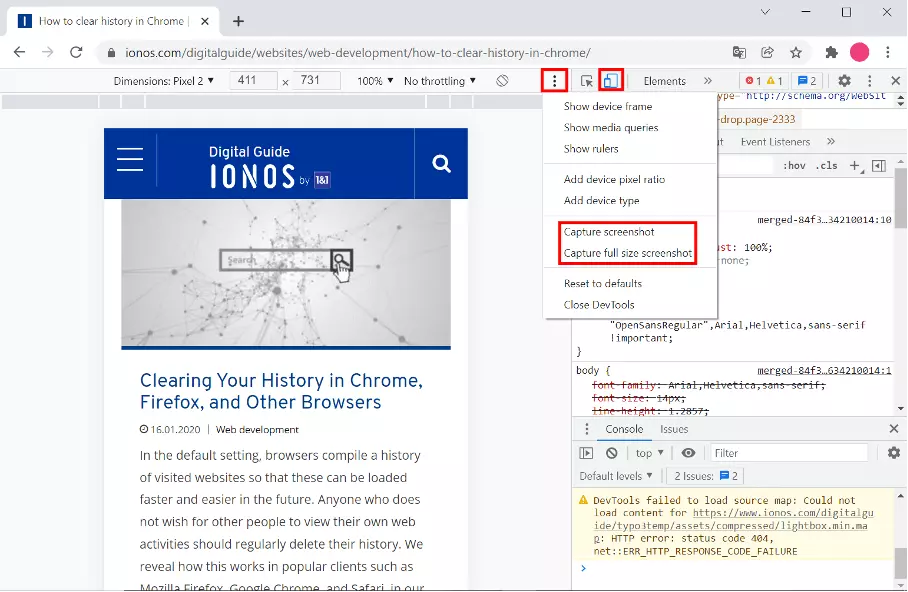Show the console sidebar
This screenshot has height=592, width=908.
pyautogui.click(x=587, y=453)
